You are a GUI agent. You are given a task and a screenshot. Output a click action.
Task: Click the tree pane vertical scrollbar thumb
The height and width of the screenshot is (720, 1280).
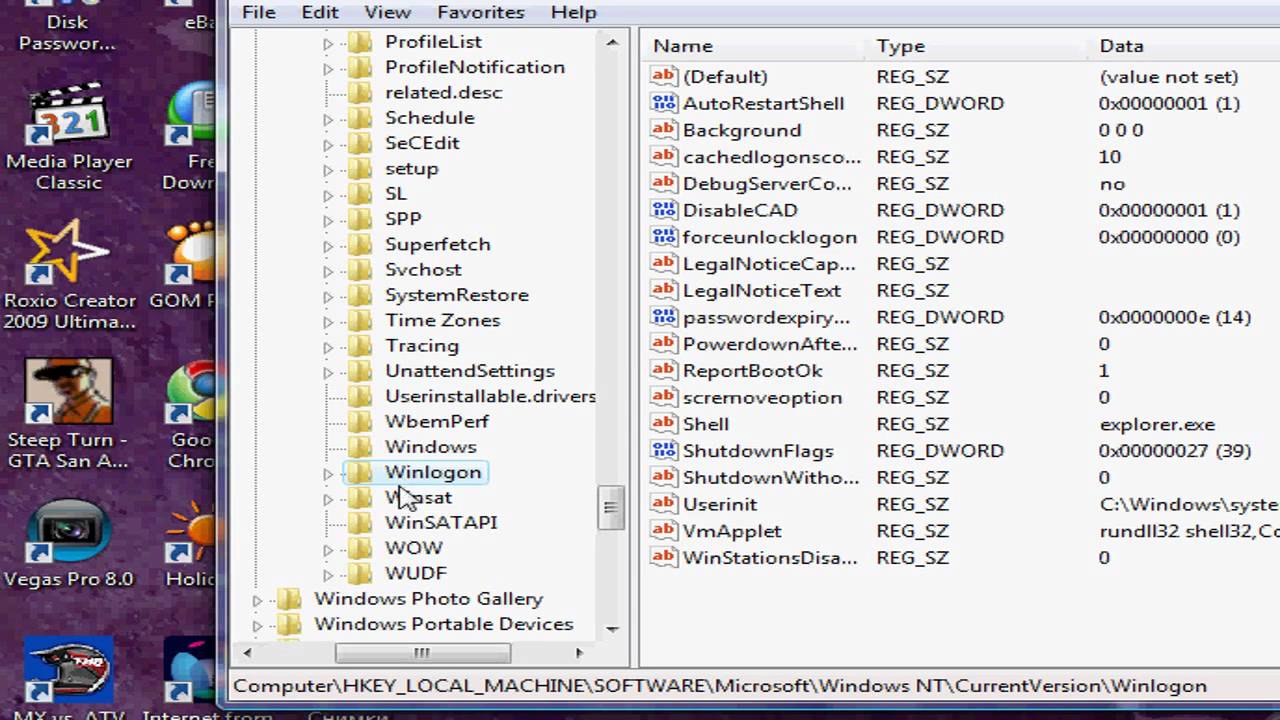(x=612, y=507)
